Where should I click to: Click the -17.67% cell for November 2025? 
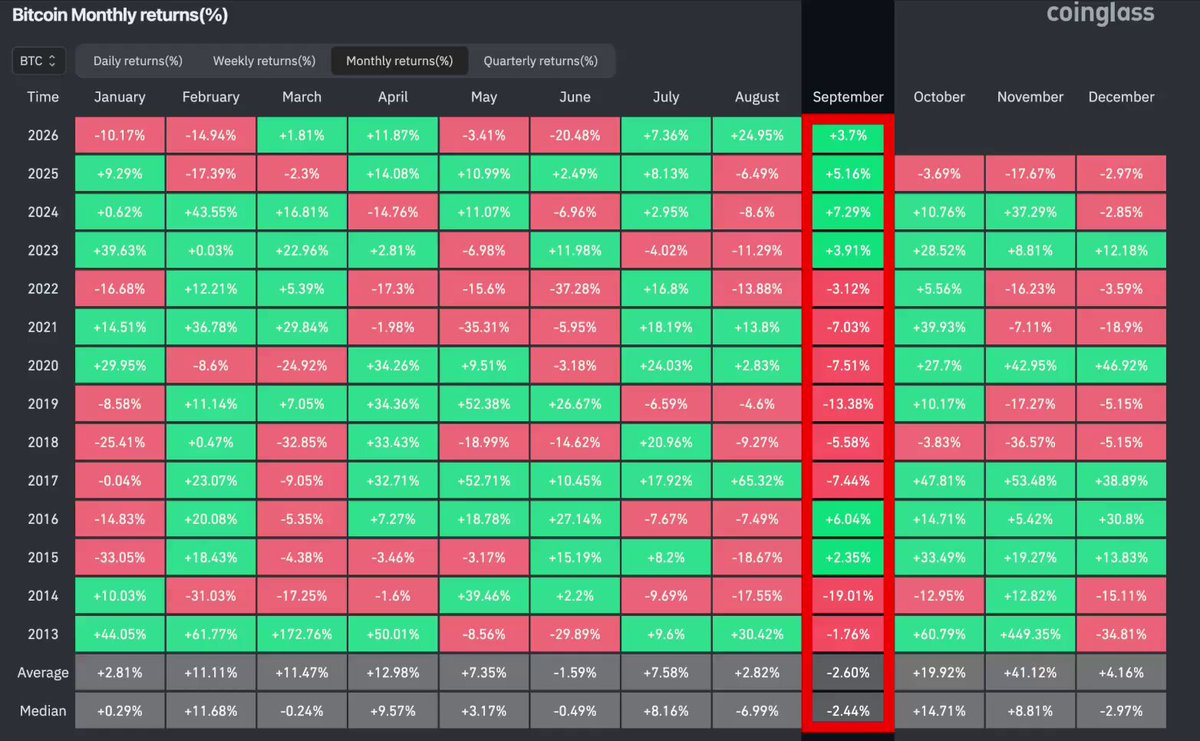pyautogui.click(x=1030, y=174)
